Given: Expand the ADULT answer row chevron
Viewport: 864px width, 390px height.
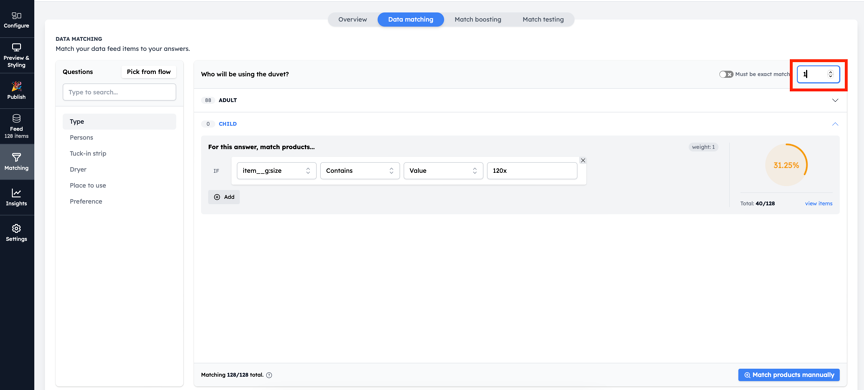Looking at the screenshot, I should [835, 100].
